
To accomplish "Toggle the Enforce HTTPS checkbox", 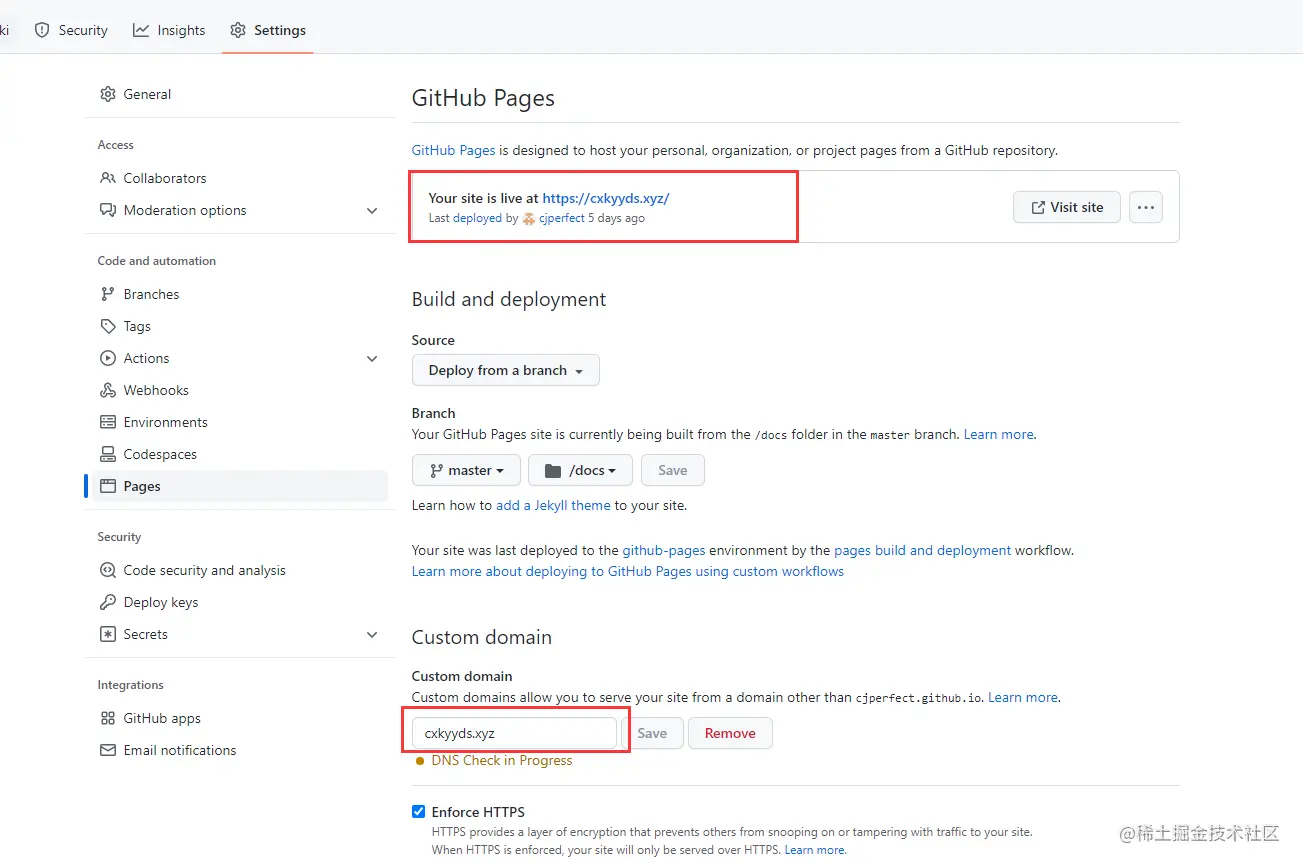I will click(418, 812).
